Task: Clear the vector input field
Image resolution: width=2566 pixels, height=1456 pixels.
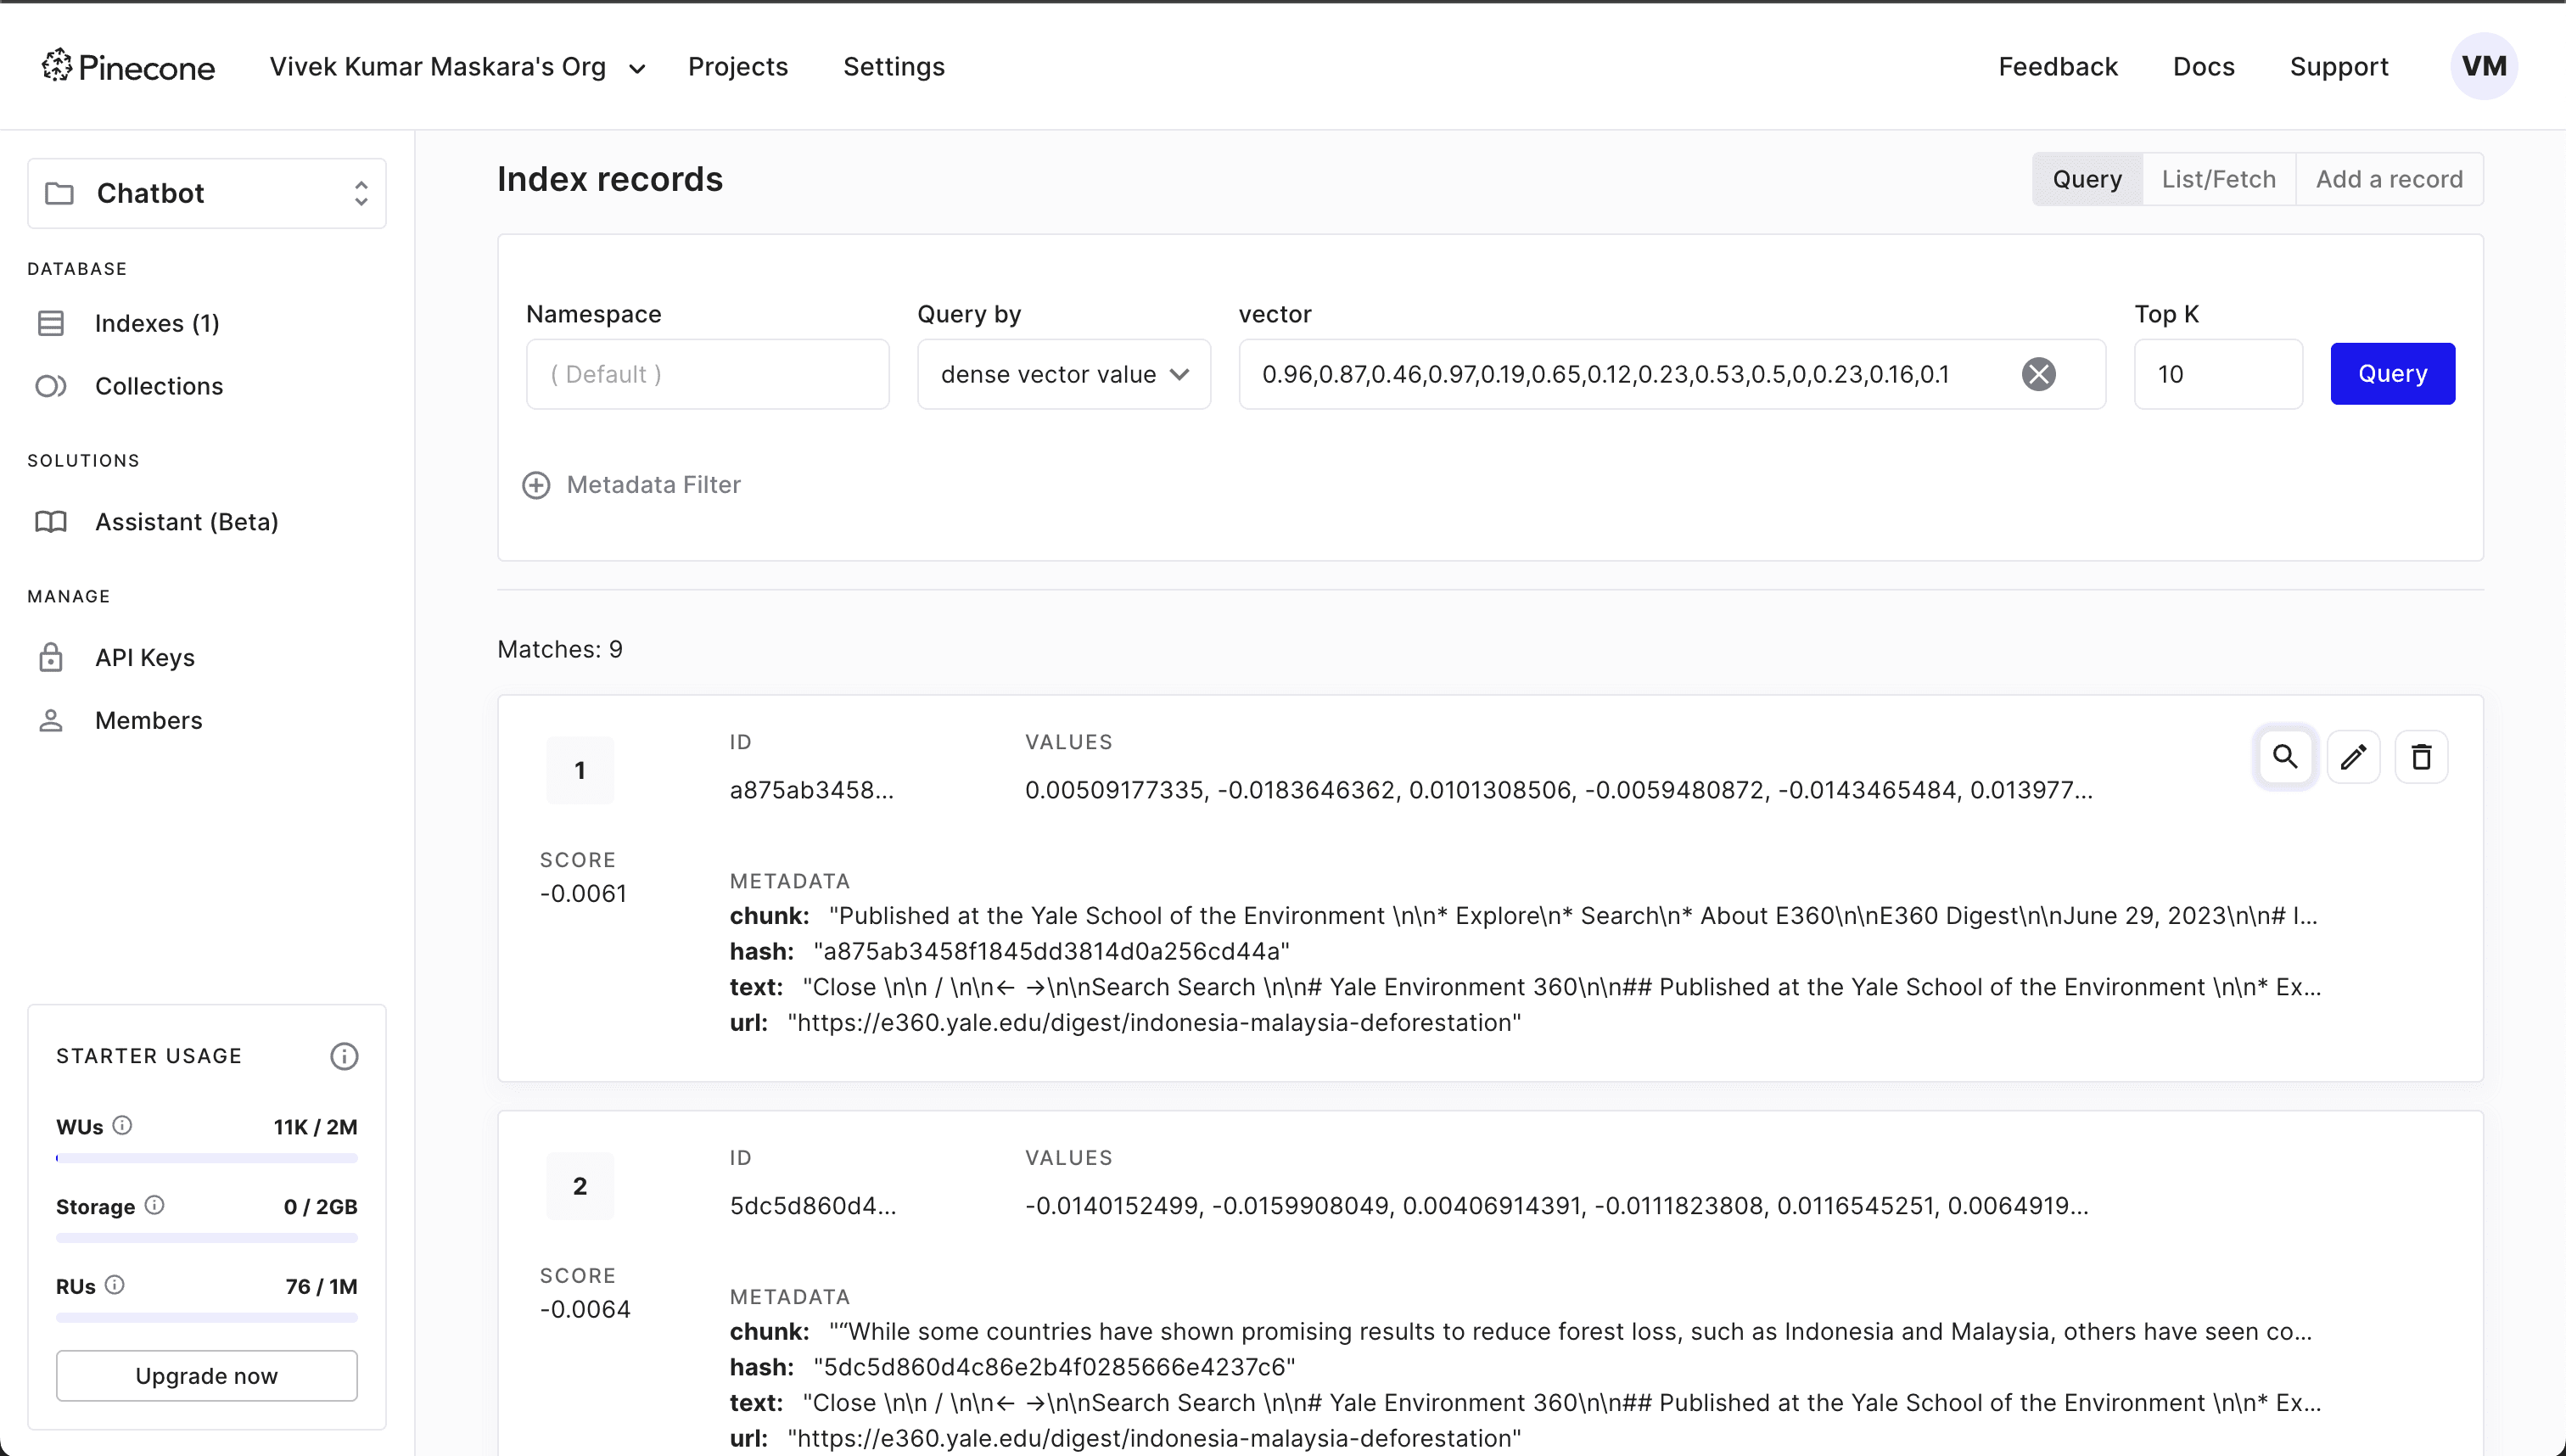Action: [2041, 373]
